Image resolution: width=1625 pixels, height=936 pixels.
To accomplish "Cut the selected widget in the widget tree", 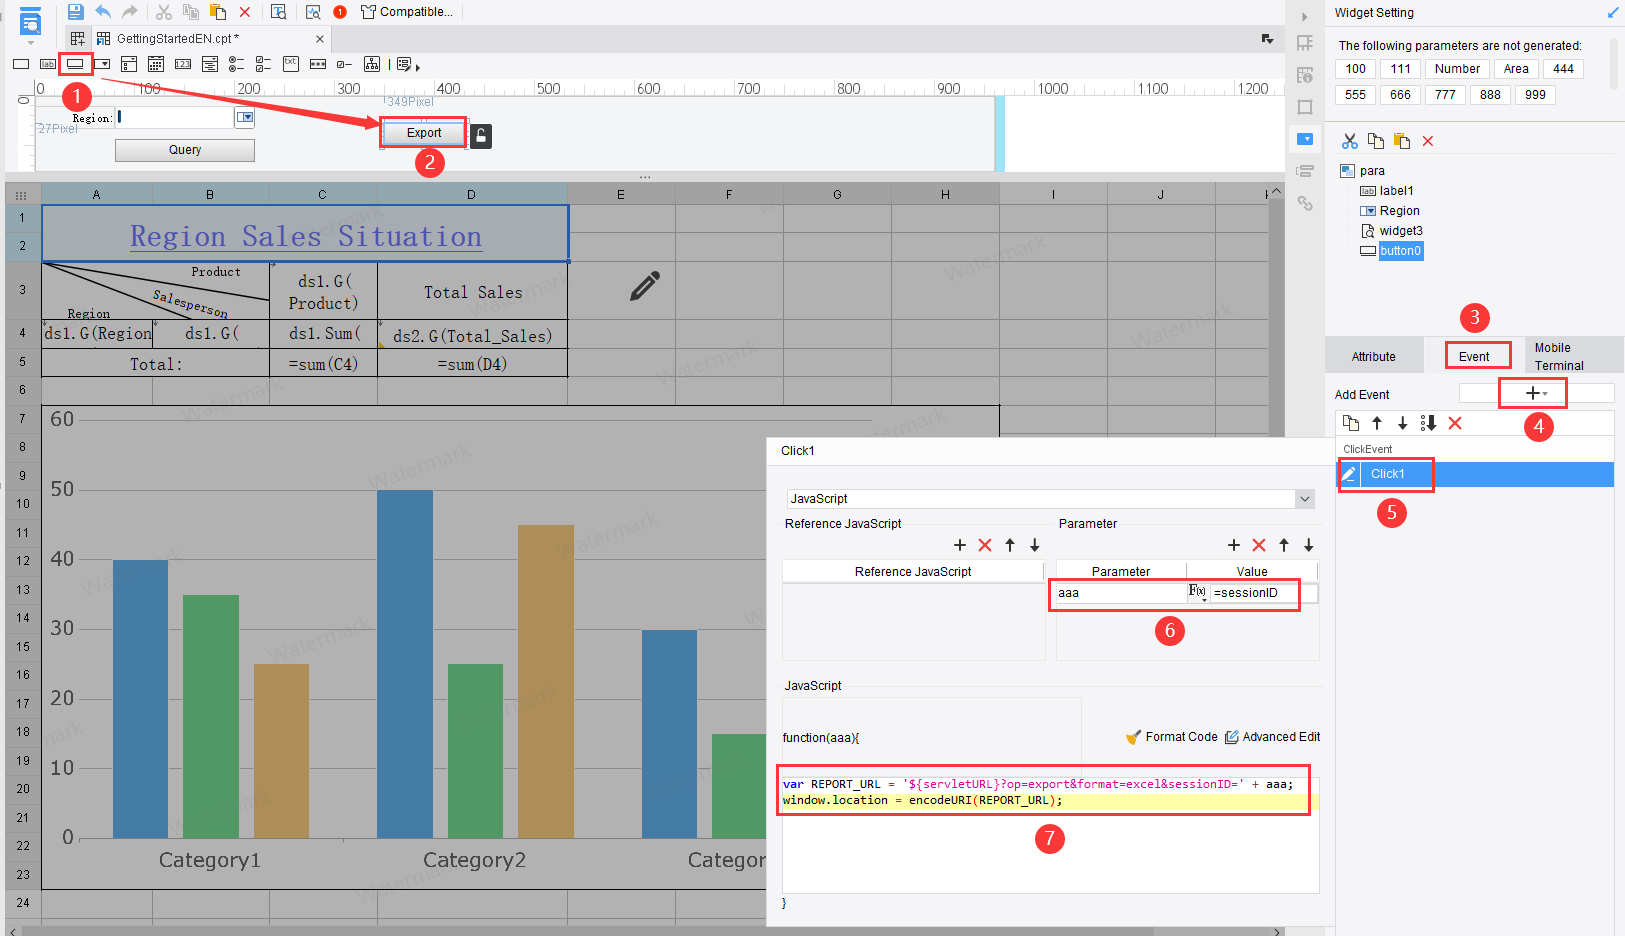I will pos(1349,141).
